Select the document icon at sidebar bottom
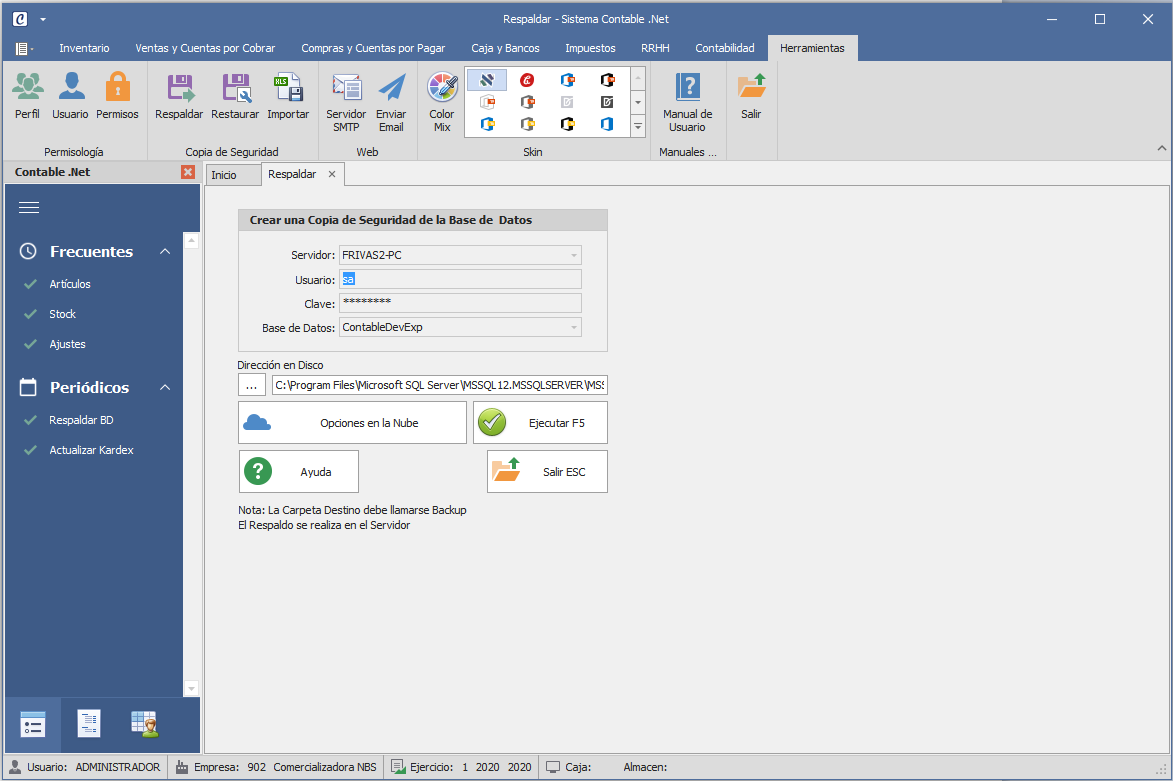Screen dimensions: 1173x781 [89, 724]
